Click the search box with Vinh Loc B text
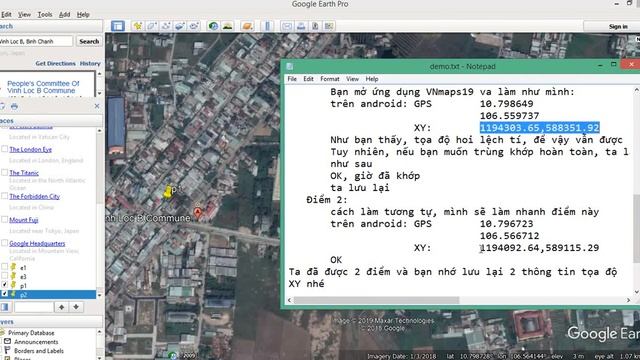This screenshot has height=360, width=640. [x=36, y=41]
